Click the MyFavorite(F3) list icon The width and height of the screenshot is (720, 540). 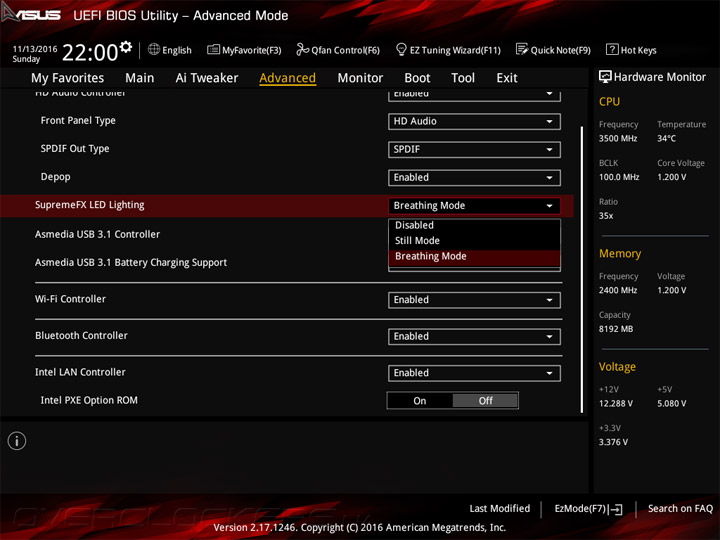click(213, 49)
